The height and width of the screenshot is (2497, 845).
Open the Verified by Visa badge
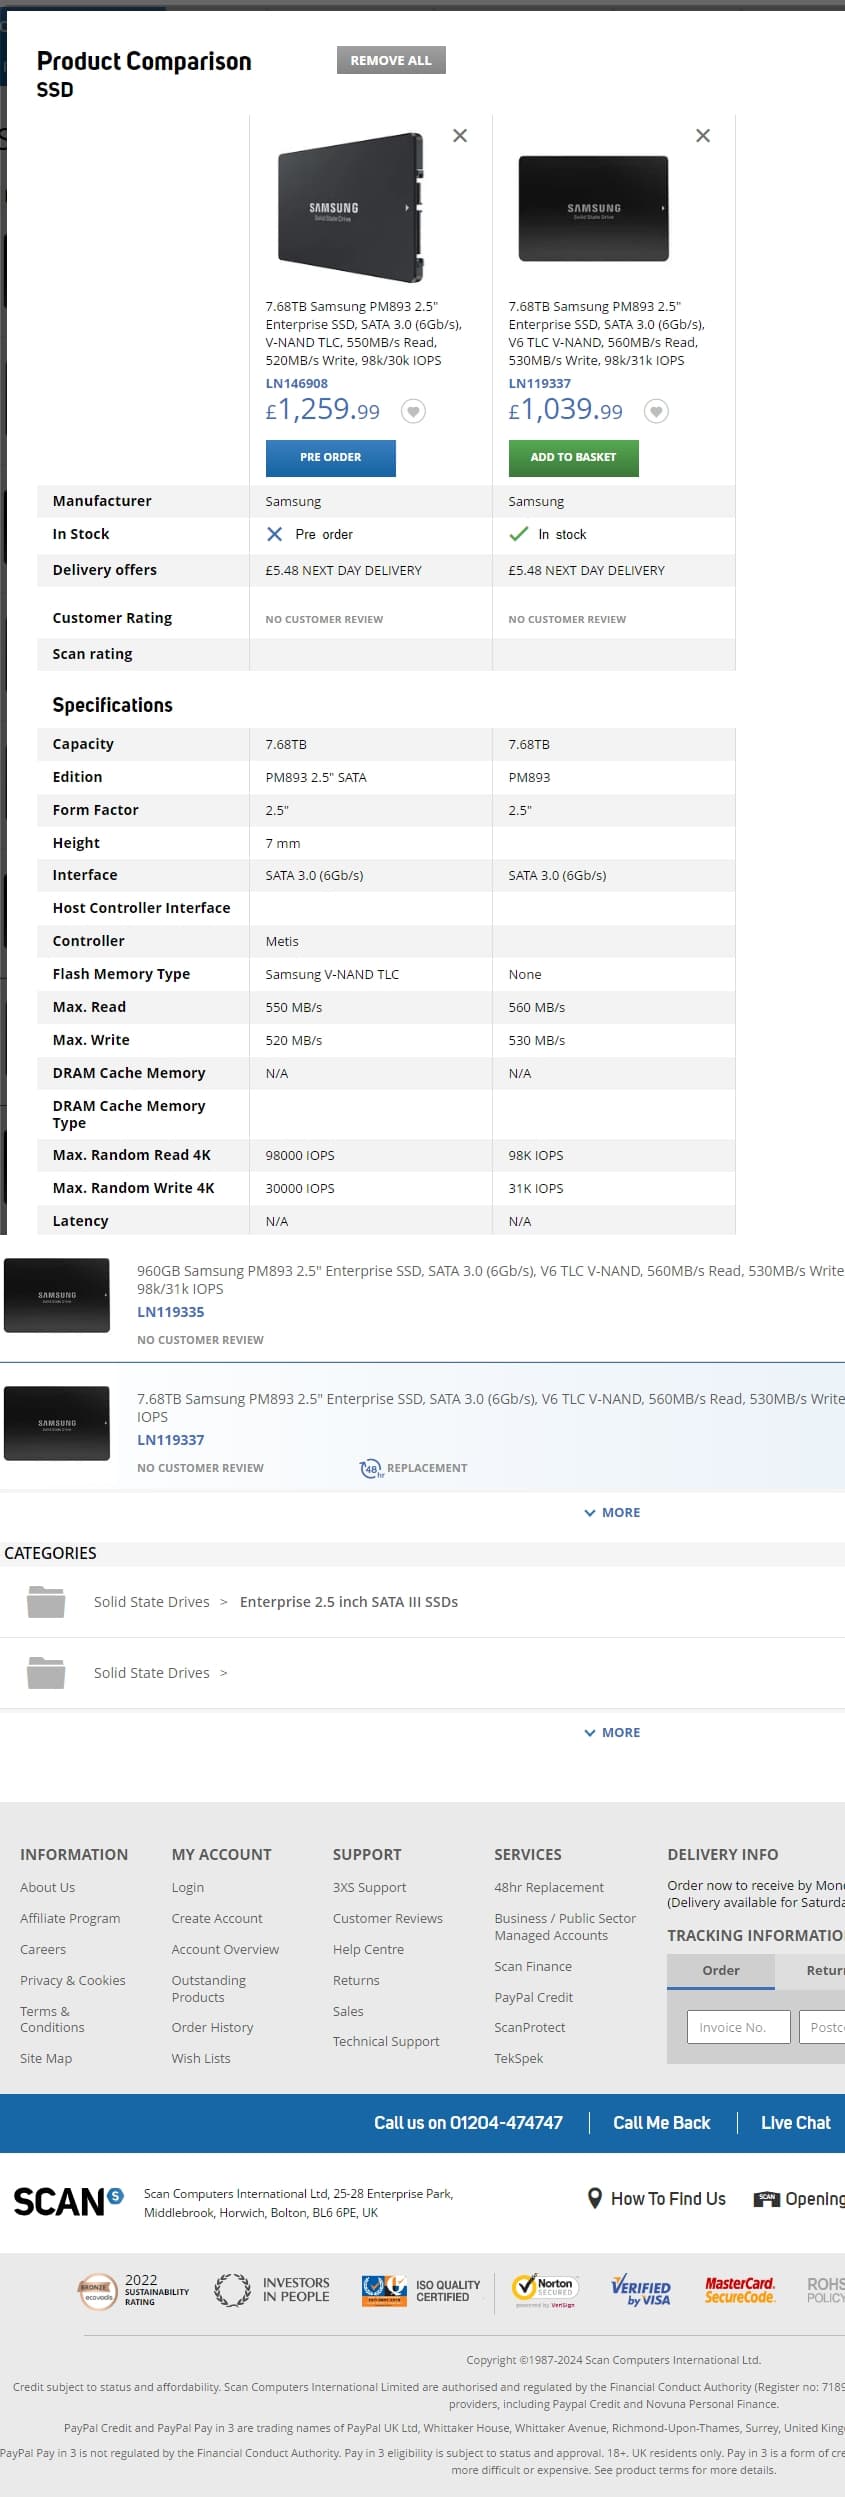[640, 2290]
